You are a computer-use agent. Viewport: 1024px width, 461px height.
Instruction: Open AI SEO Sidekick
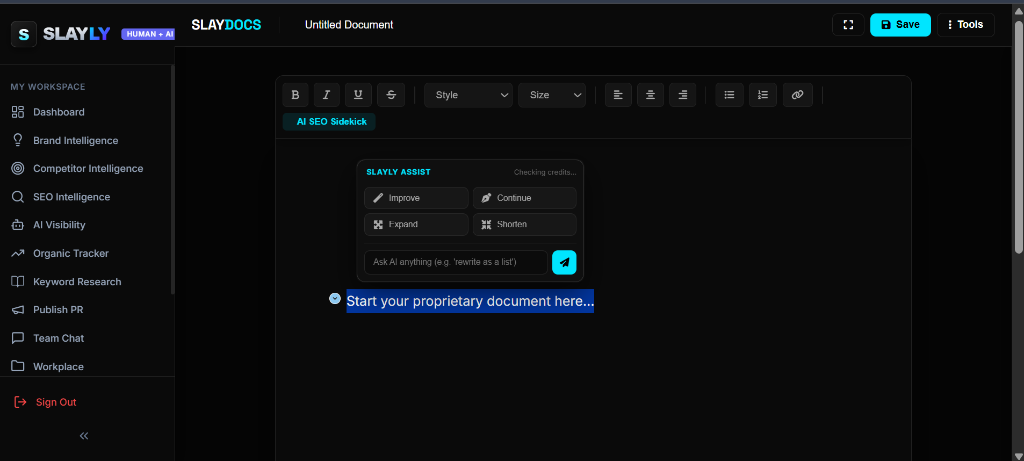point(329,121)
